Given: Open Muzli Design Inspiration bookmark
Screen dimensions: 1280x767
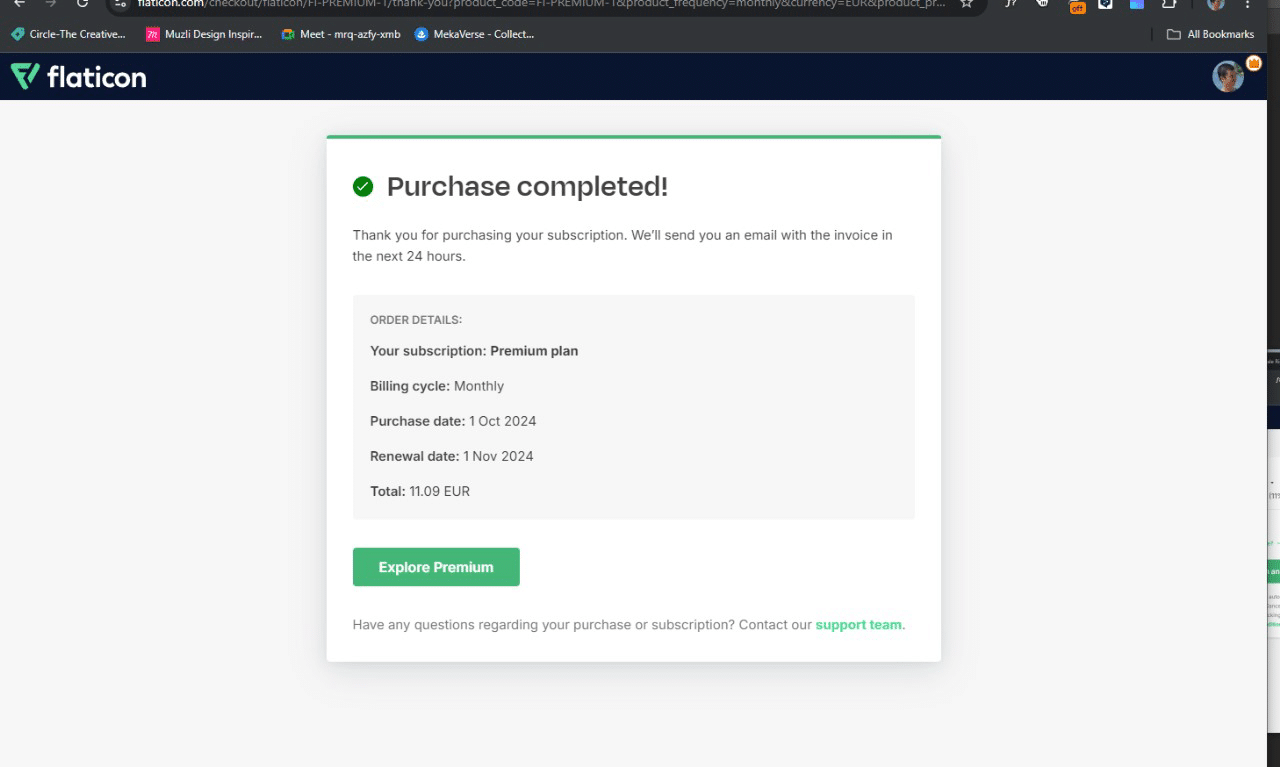Looking at the screenshot, I should click(204, 34).
